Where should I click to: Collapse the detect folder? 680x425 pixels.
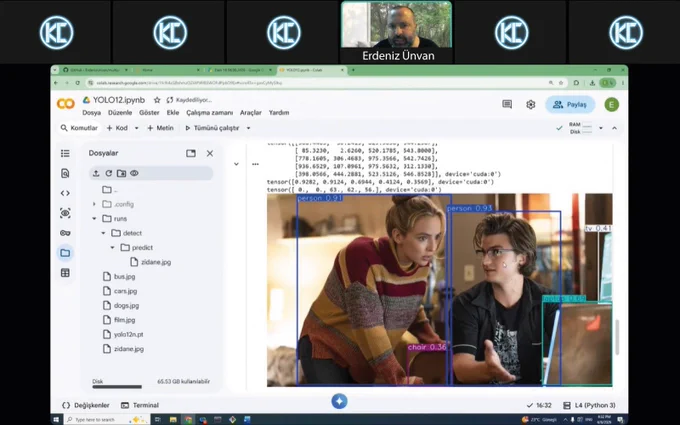[103, 233]
